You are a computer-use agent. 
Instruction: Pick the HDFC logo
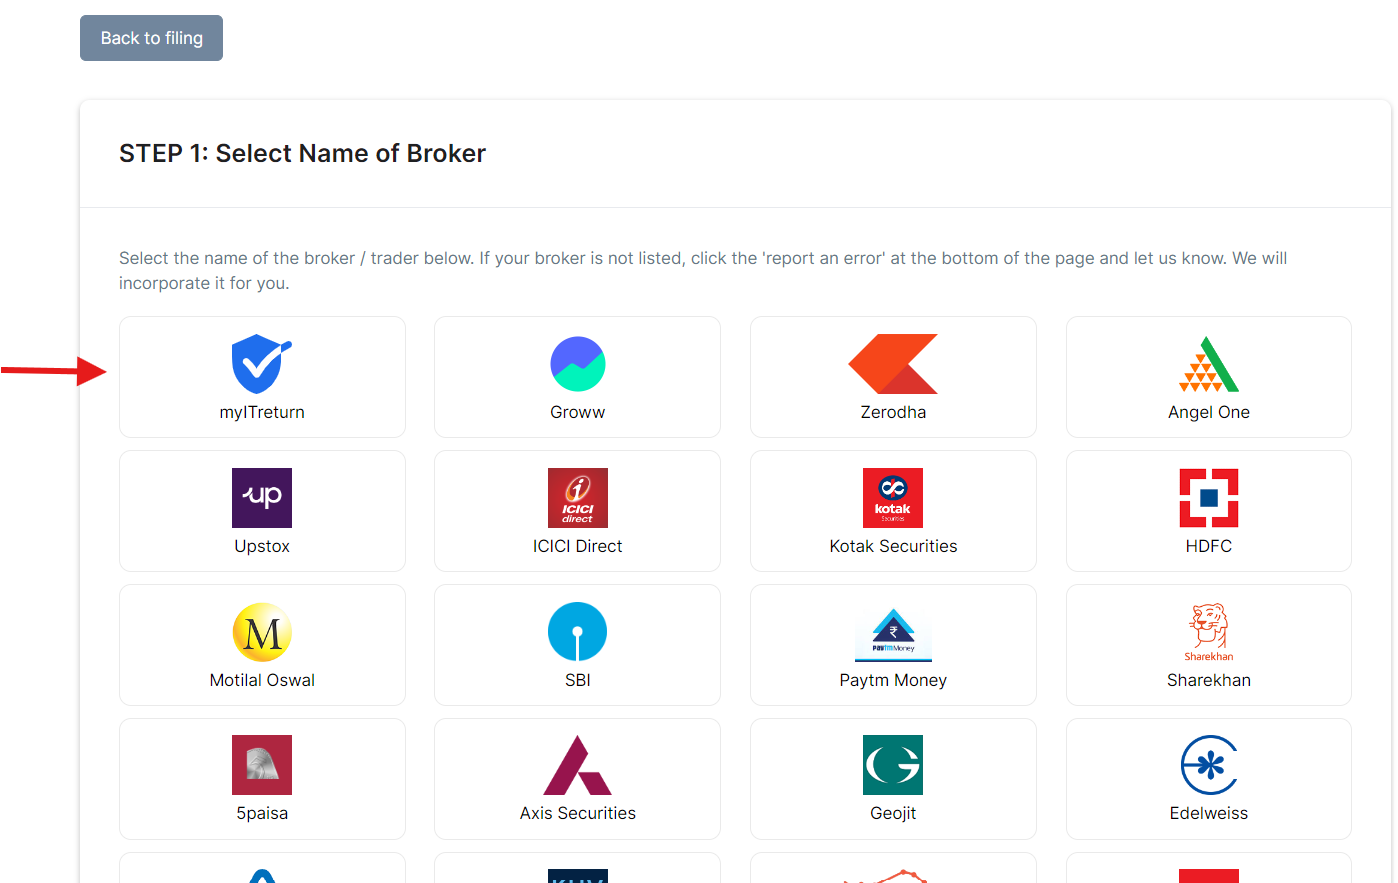click(1209, 498)
